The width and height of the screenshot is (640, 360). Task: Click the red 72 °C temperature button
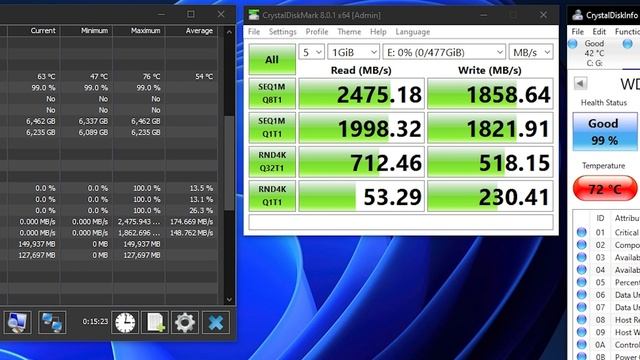605,189
